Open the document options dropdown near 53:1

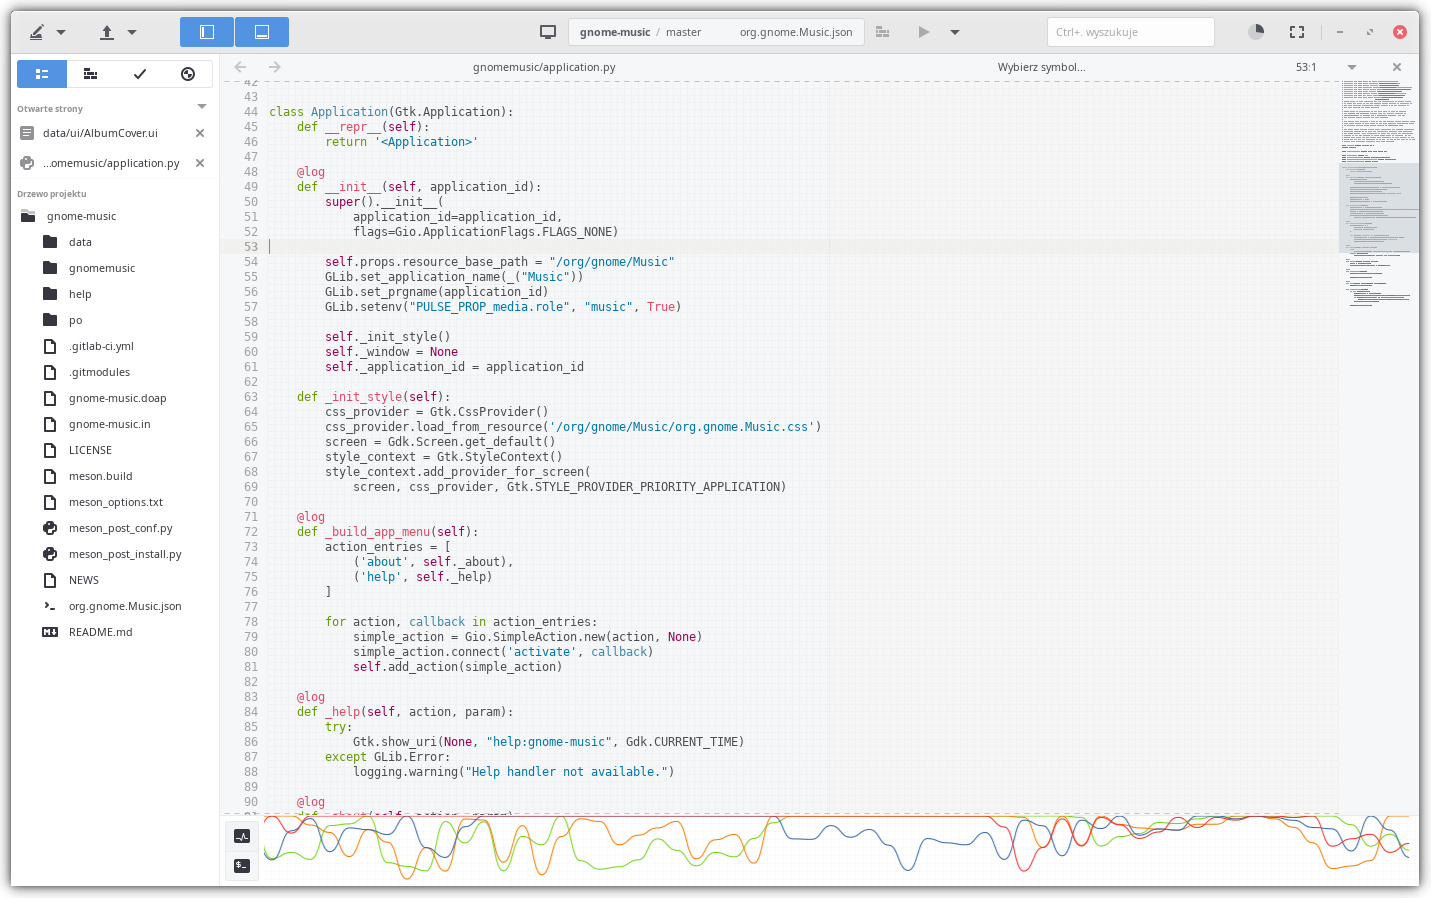coord(1352,67)
